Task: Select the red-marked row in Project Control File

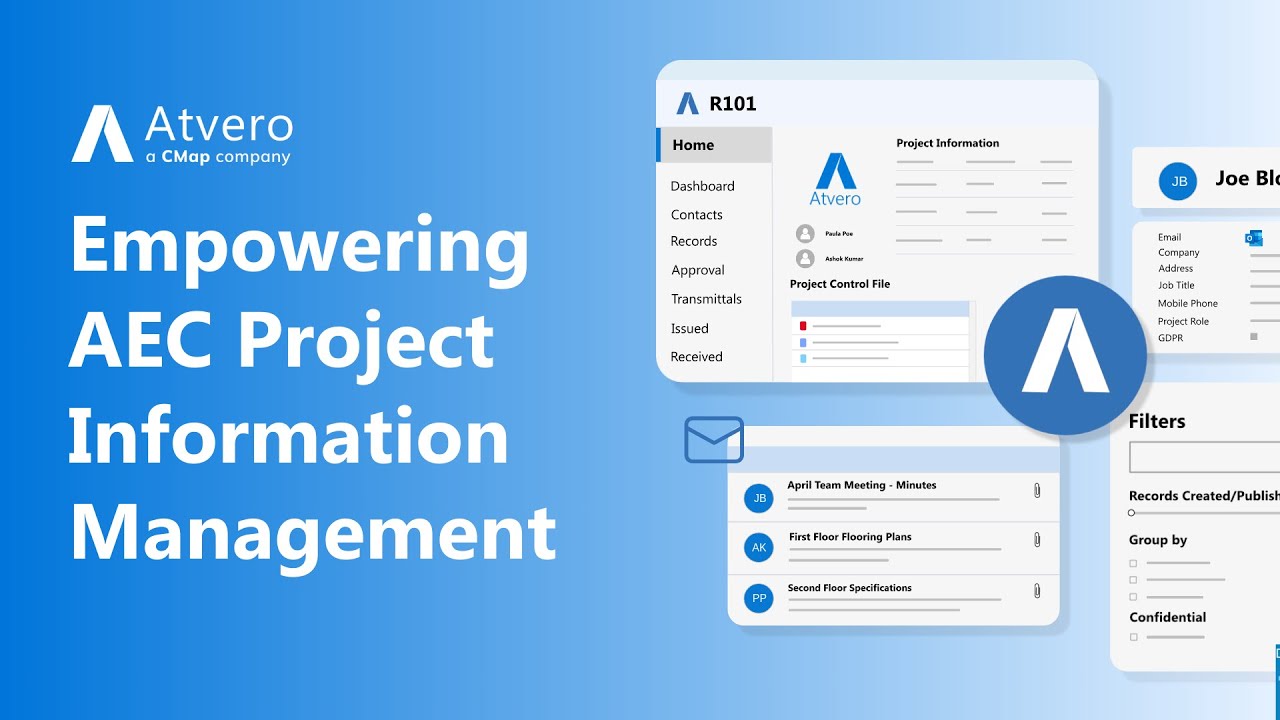Action: (880, 326)
